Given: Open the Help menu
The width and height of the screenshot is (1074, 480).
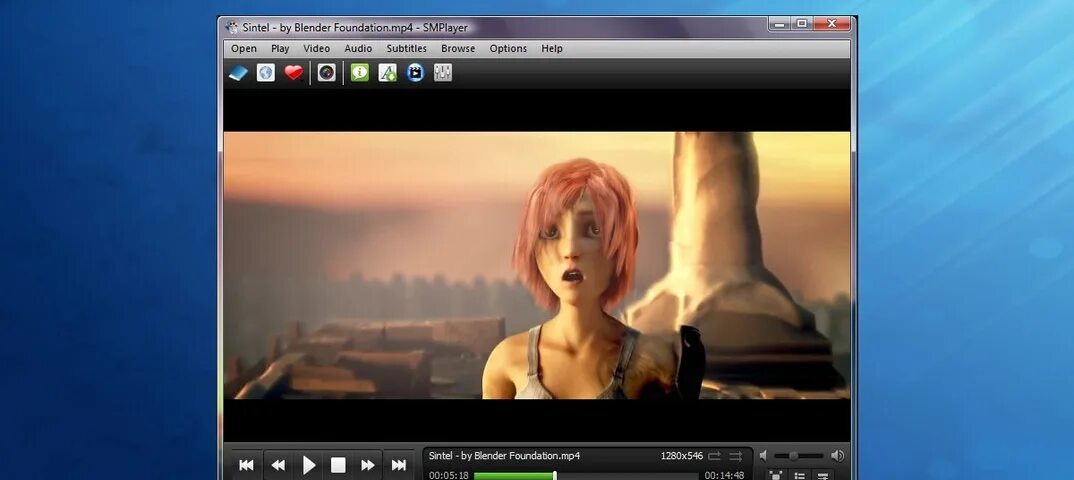Looking at the screenshot, I should (x=552, y=49).
